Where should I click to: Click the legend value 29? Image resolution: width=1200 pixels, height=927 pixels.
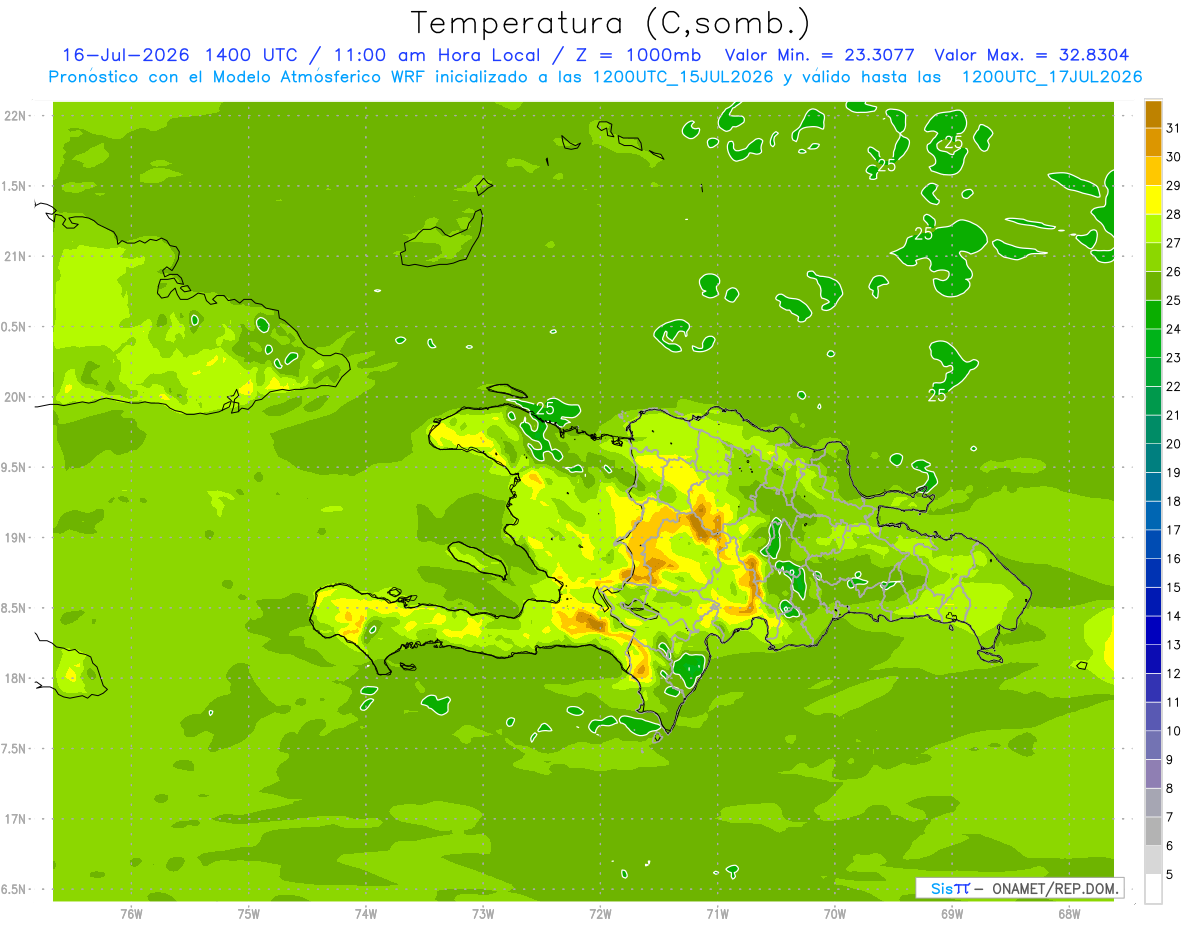pos(1174,186)
